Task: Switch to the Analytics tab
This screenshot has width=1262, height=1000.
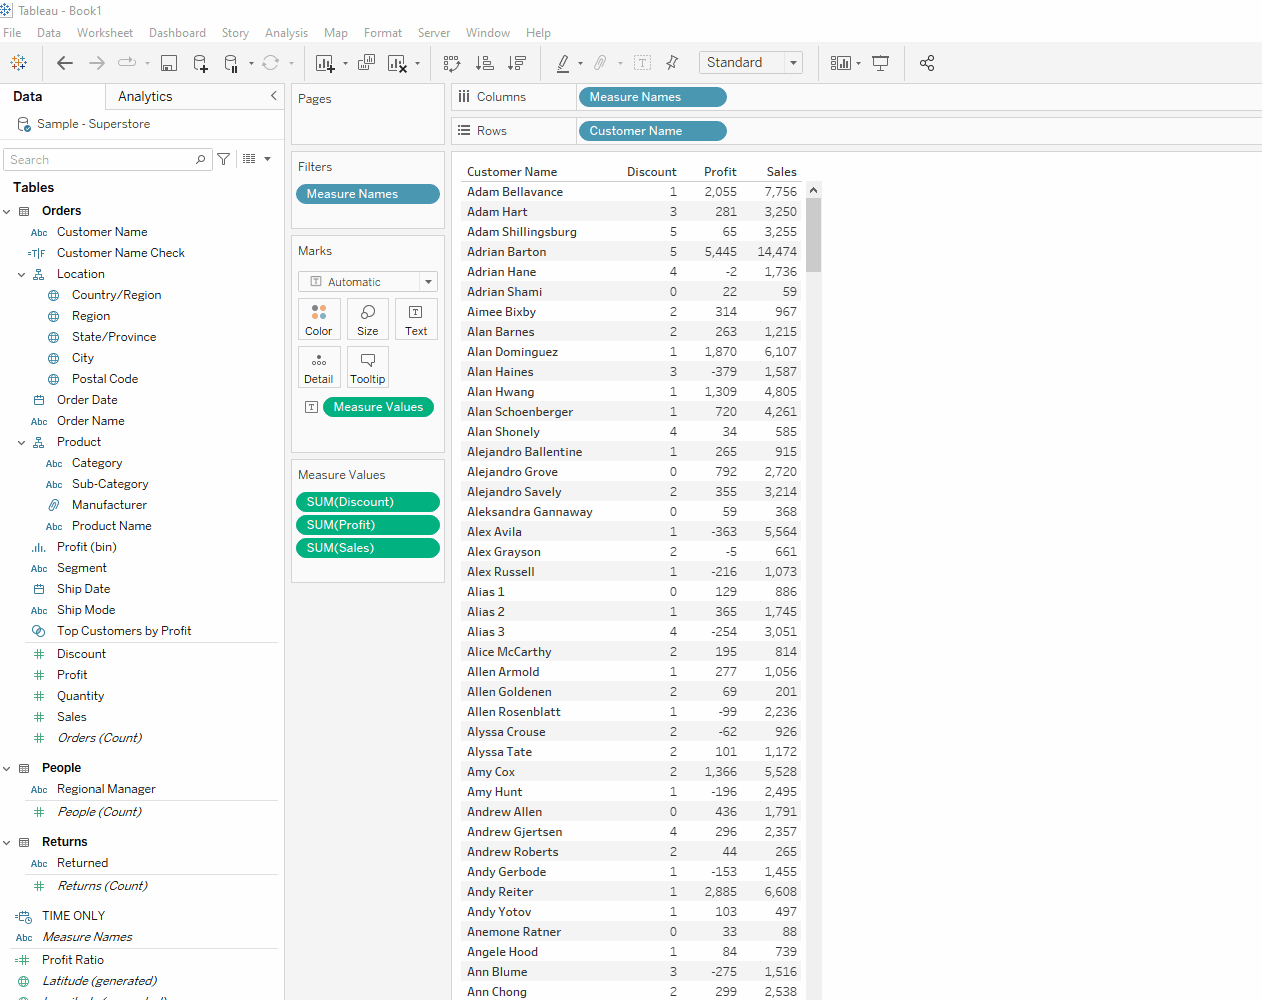Action: pos(145,96)
